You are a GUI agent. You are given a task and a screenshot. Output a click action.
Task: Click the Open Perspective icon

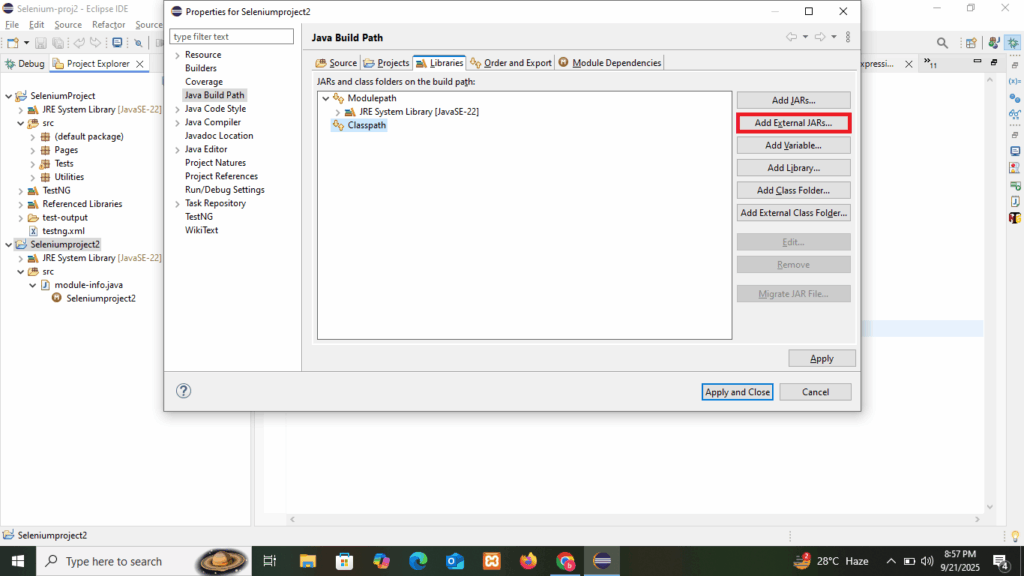pos(970,43)
